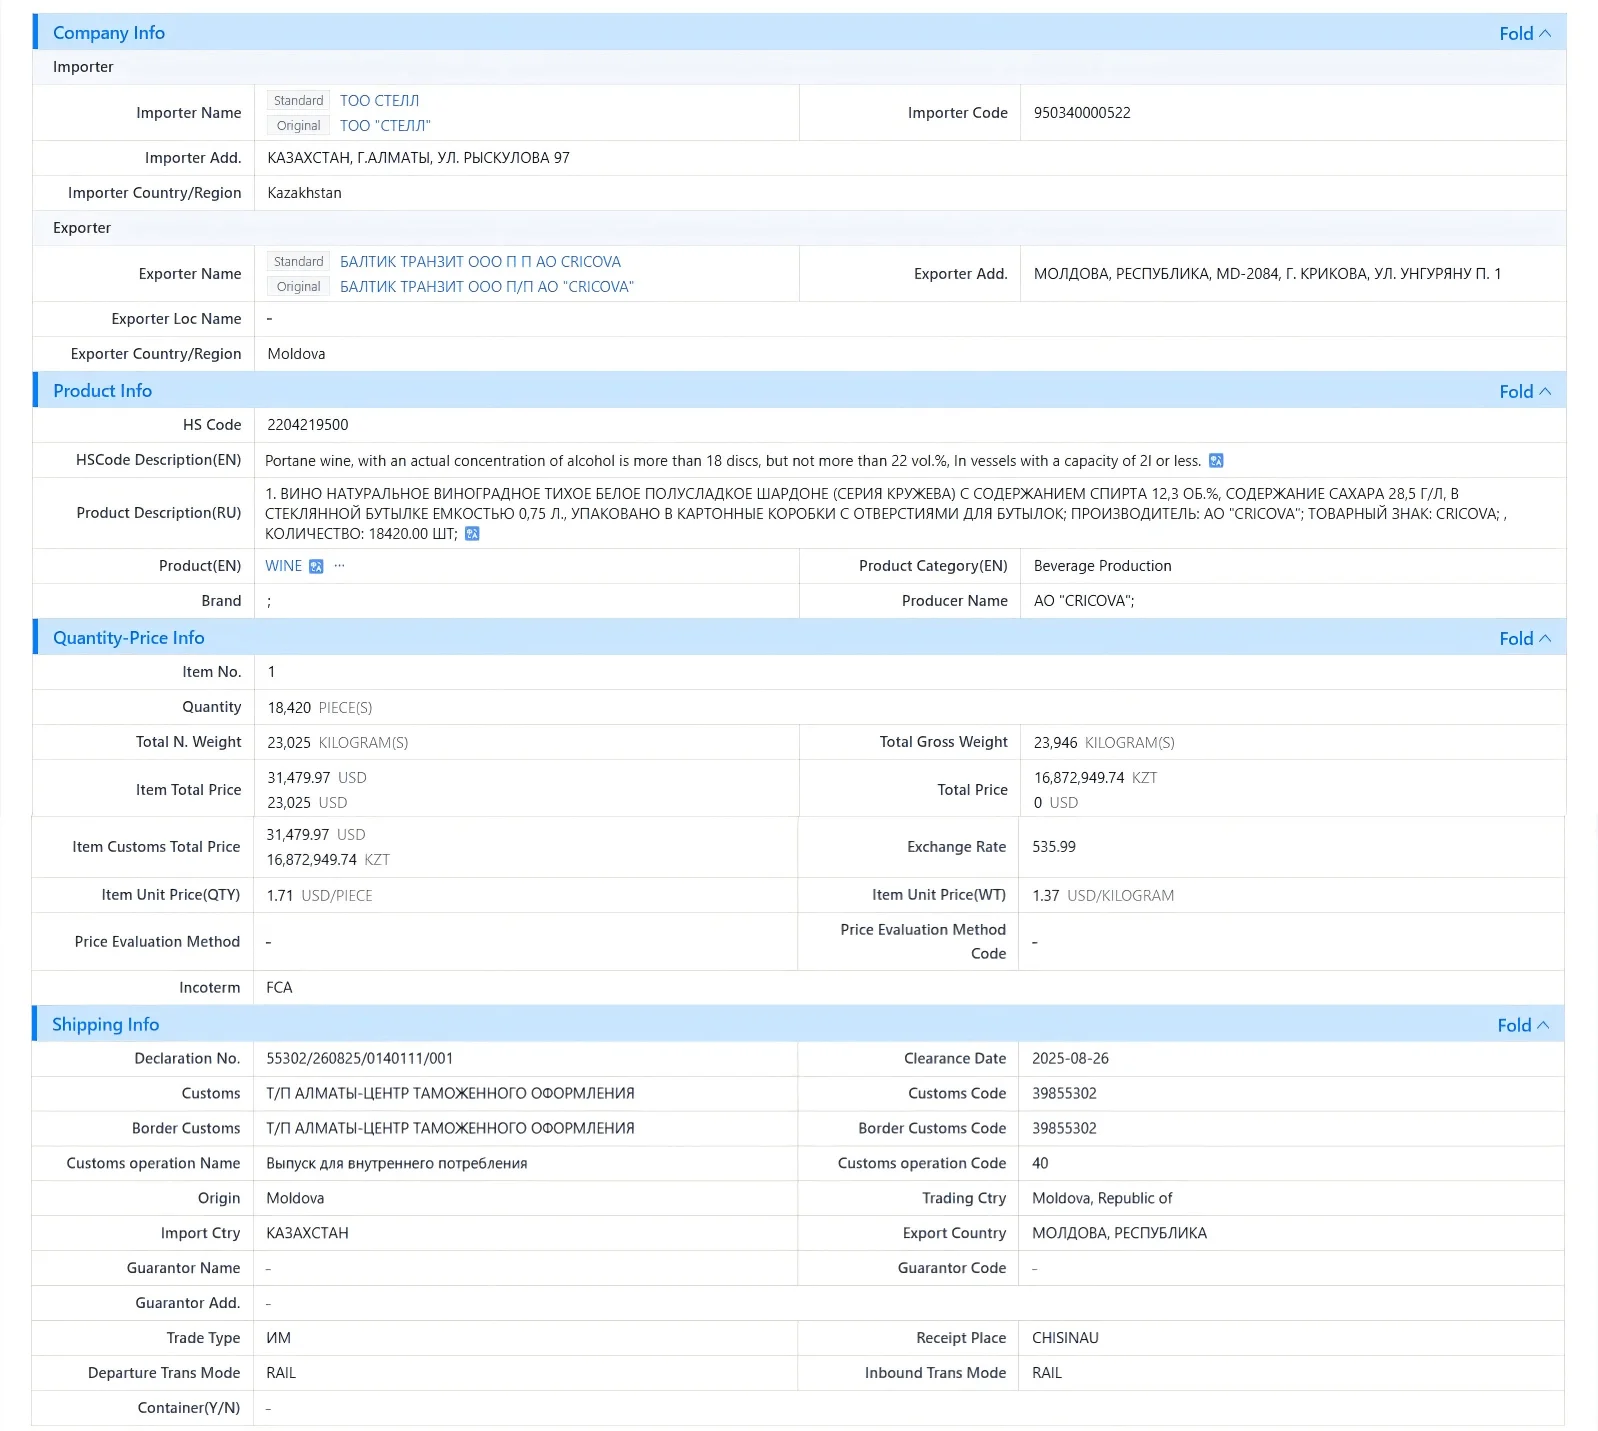
Task: Click translate icon after Product Description text
Action: click(472, 534)
